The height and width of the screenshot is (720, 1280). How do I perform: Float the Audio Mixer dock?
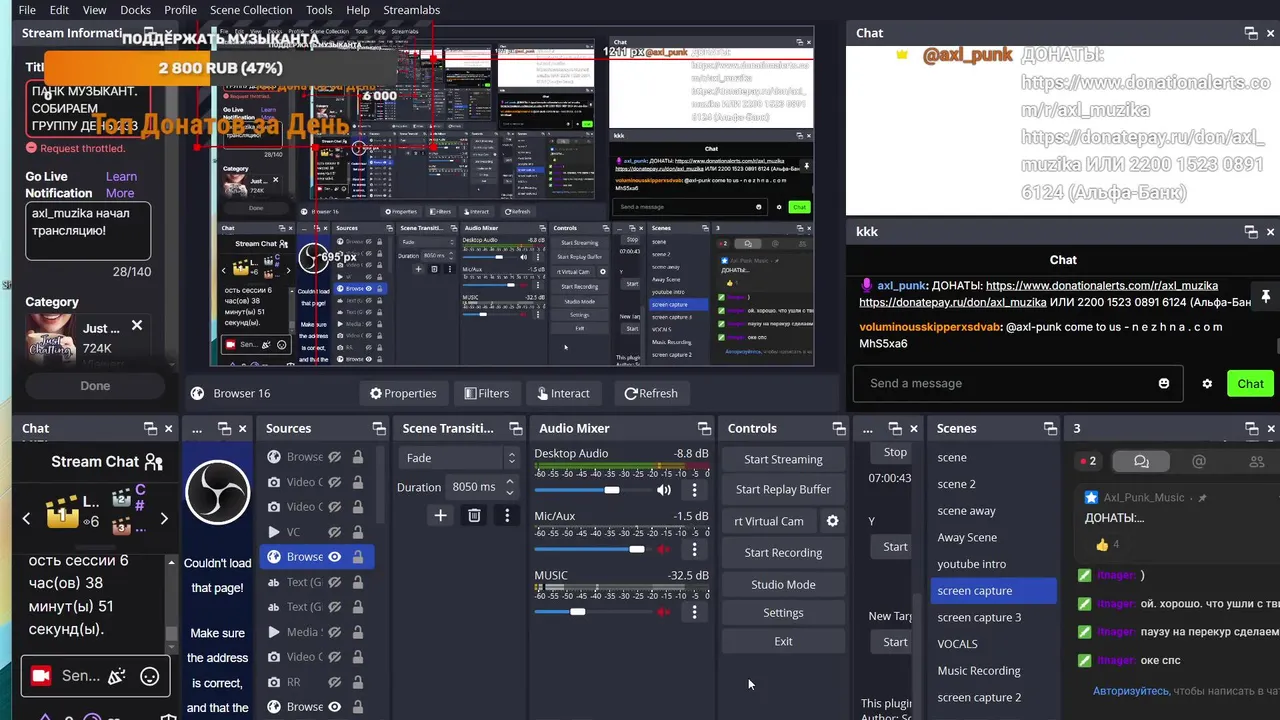coord(704,428)
